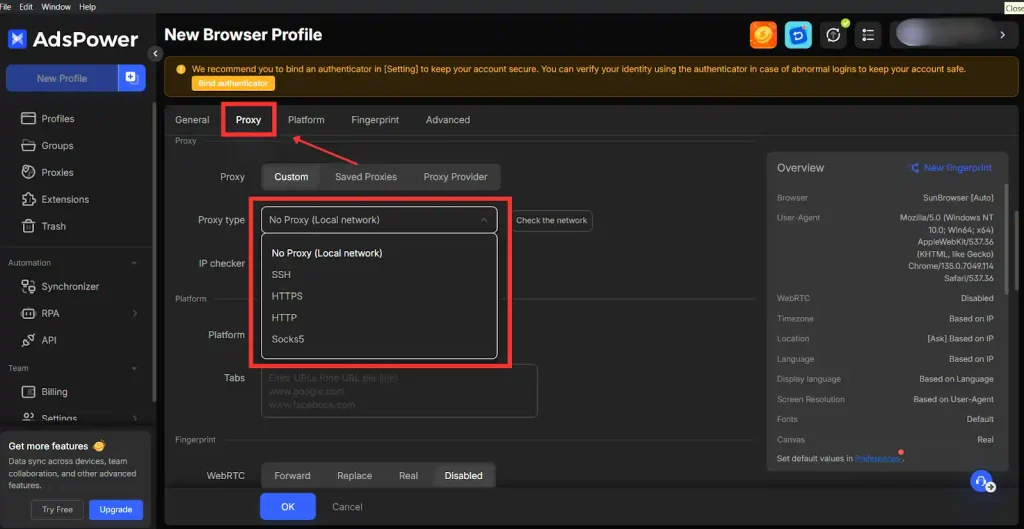
Task: Click inside the Tabs URL field
Action: pyautogui.click(x=399, y=391)
